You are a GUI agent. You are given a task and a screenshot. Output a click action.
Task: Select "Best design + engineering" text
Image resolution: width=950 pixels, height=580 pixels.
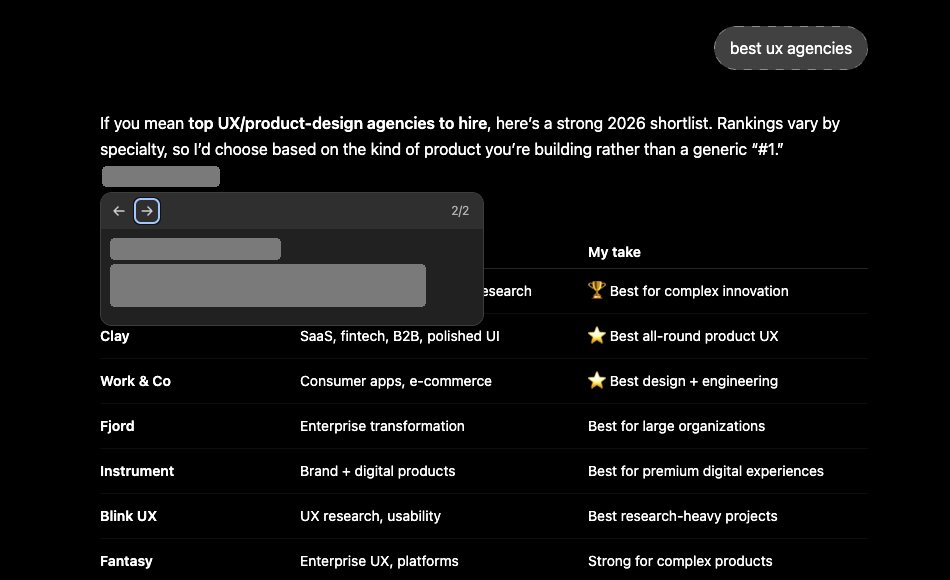[694, 381]
